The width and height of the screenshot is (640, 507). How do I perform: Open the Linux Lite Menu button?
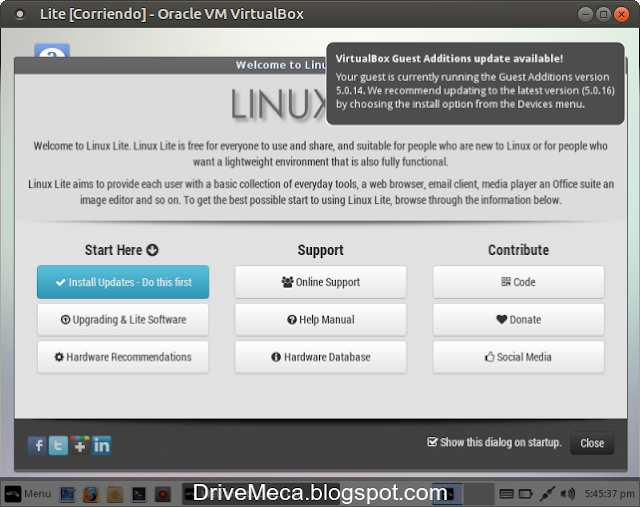29,494
